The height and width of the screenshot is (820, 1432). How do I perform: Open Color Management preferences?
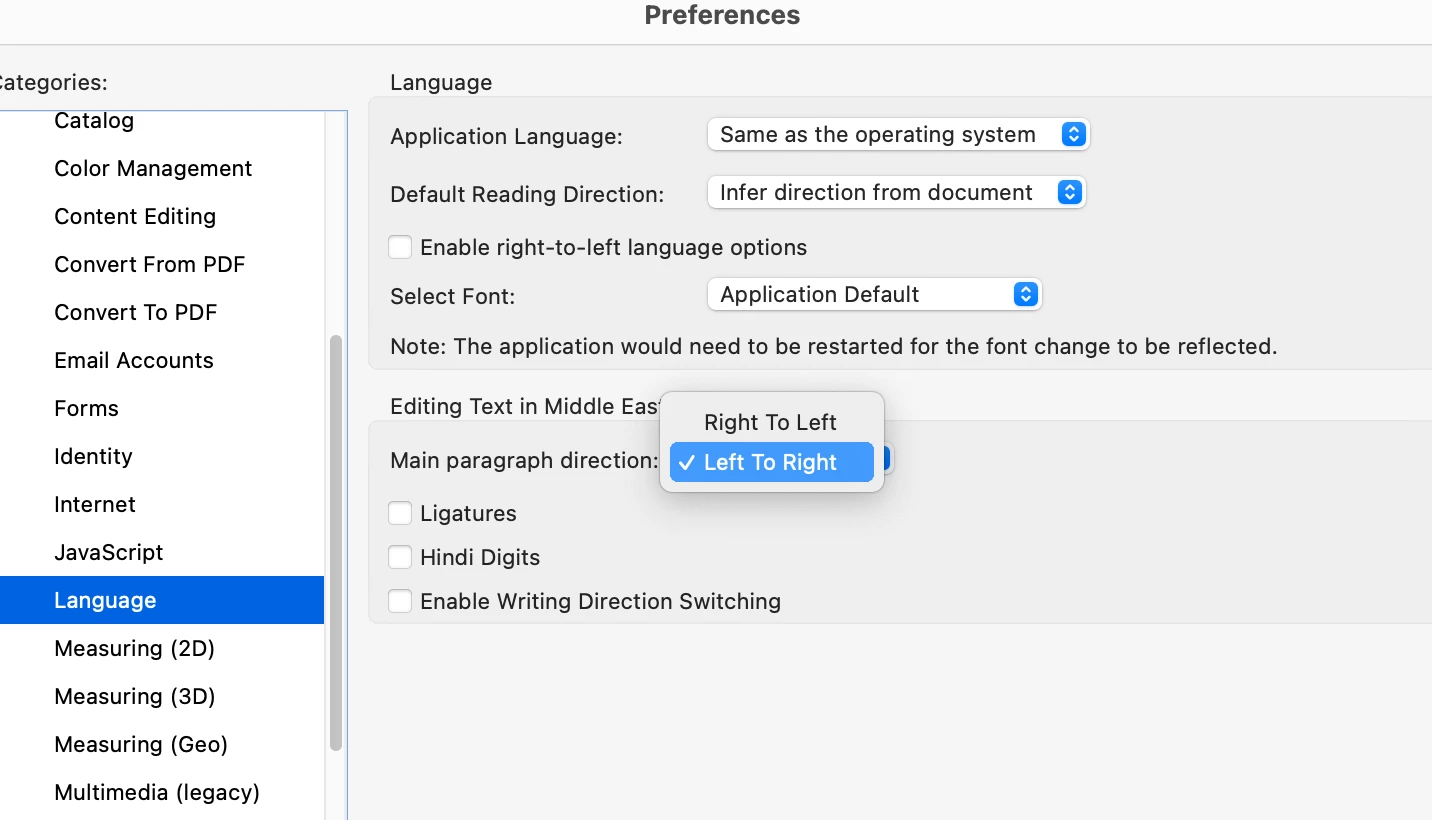(153, 169)
